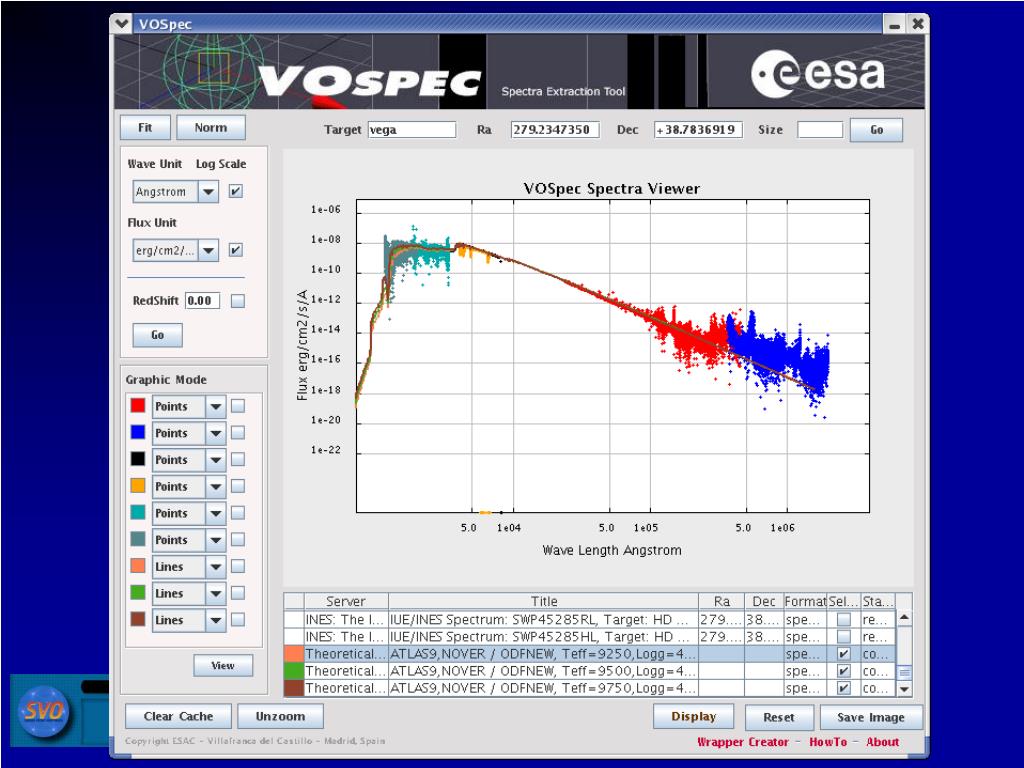Check the box for the red series
The height and width of the screenshot is (768, 1024).
[238, 406]
